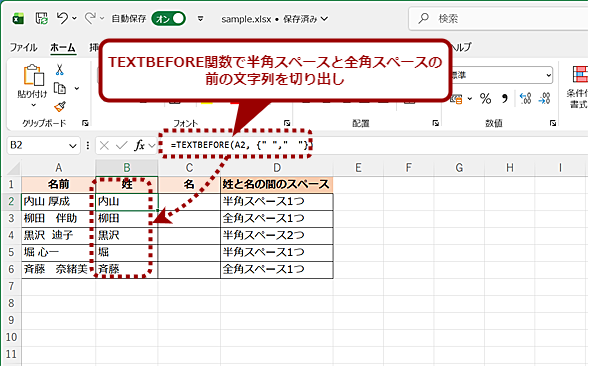
Task: Click cell containing 柳田 伴助 in column A
Action: 59,219
